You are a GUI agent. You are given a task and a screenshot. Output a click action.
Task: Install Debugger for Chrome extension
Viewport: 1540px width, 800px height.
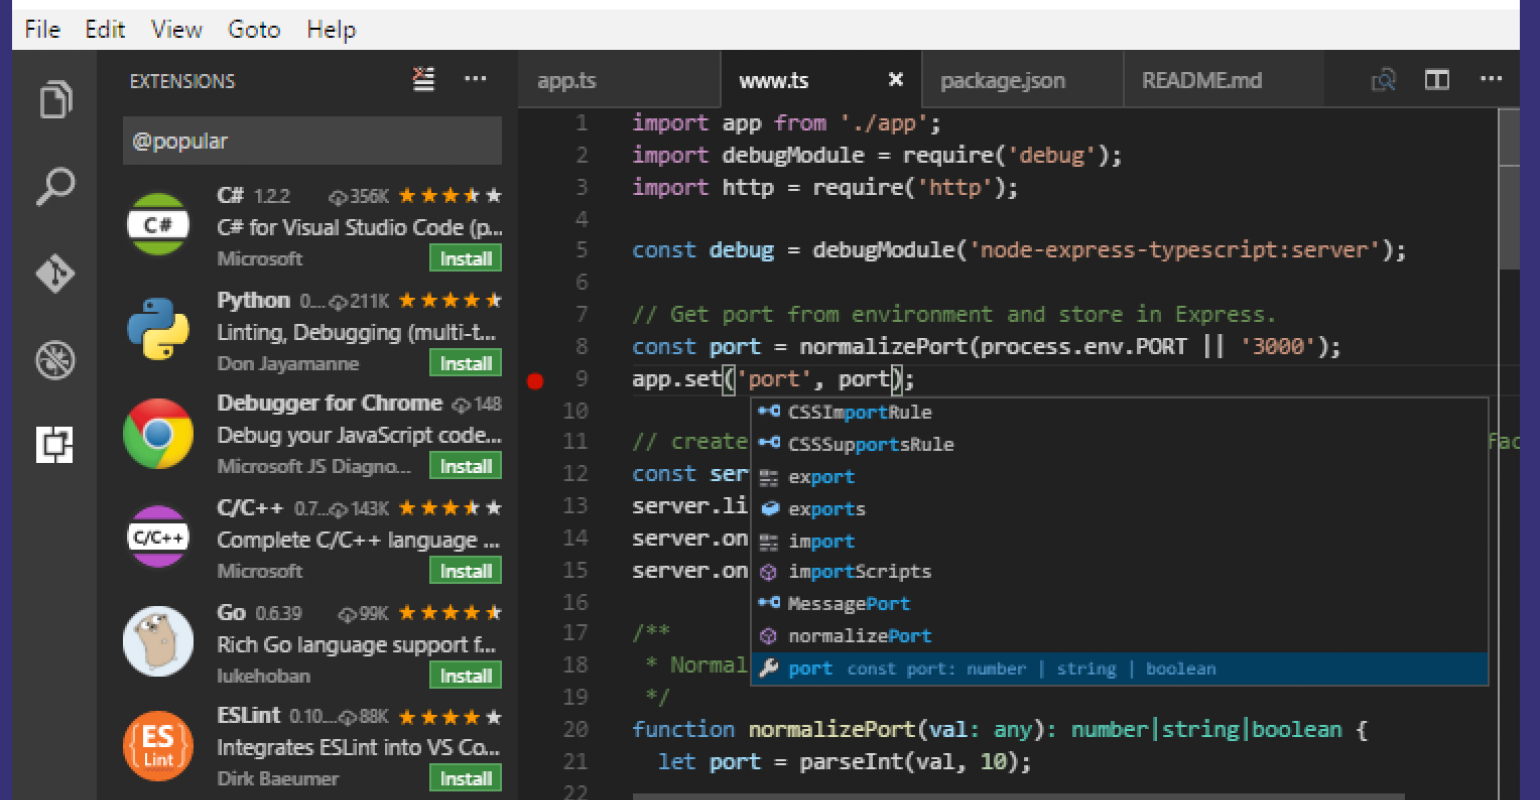click(x=466, y=466)
